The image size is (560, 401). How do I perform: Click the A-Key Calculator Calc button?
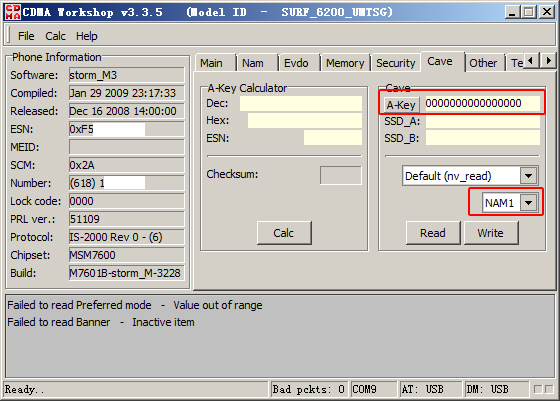[x=284, y=233]
